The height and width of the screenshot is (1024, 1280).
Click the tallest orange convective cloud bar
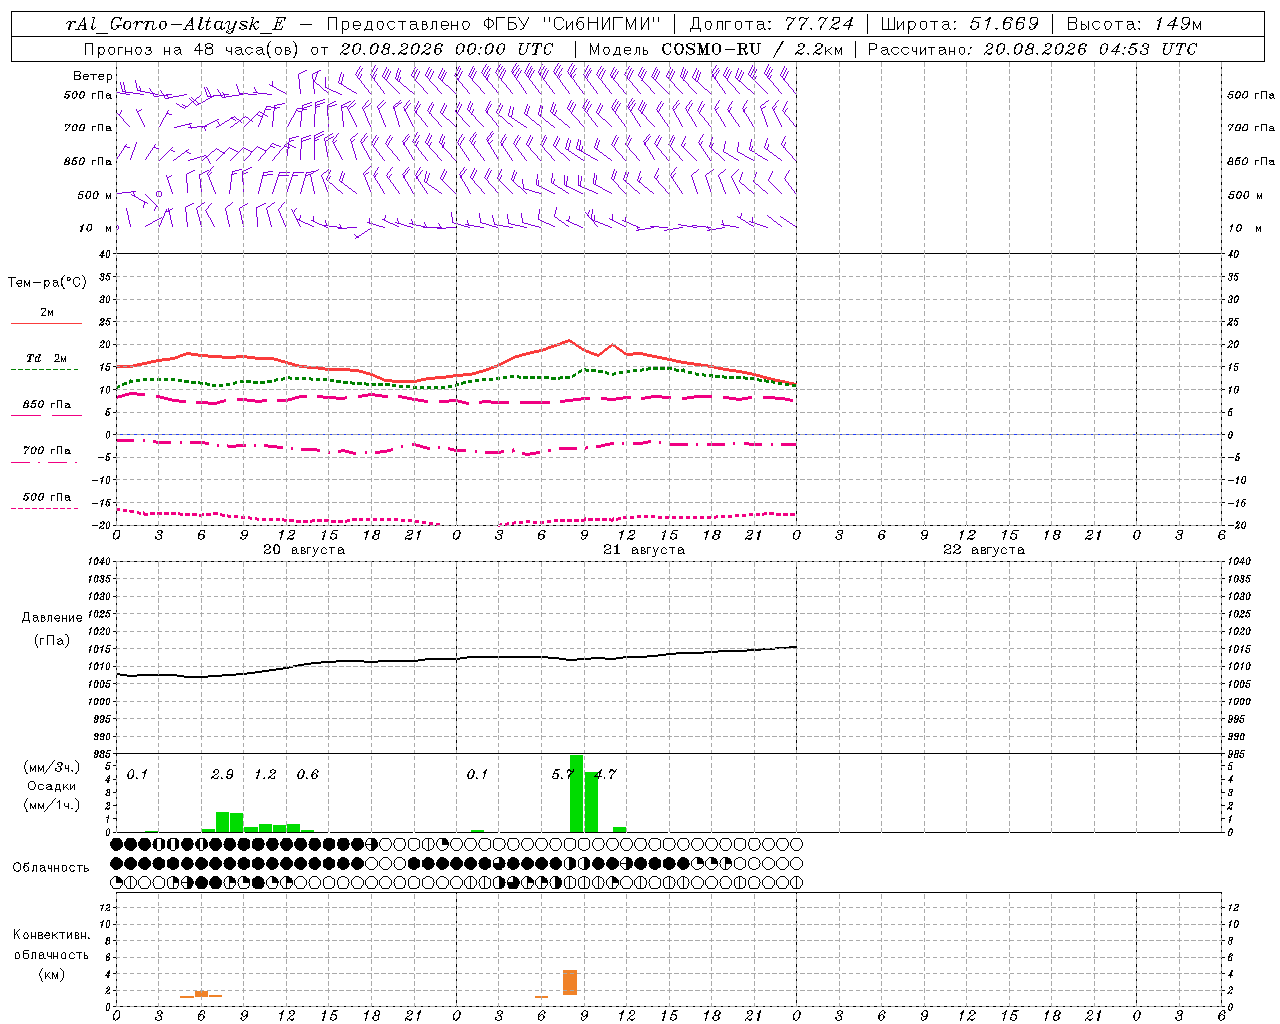tap(570, 982)
